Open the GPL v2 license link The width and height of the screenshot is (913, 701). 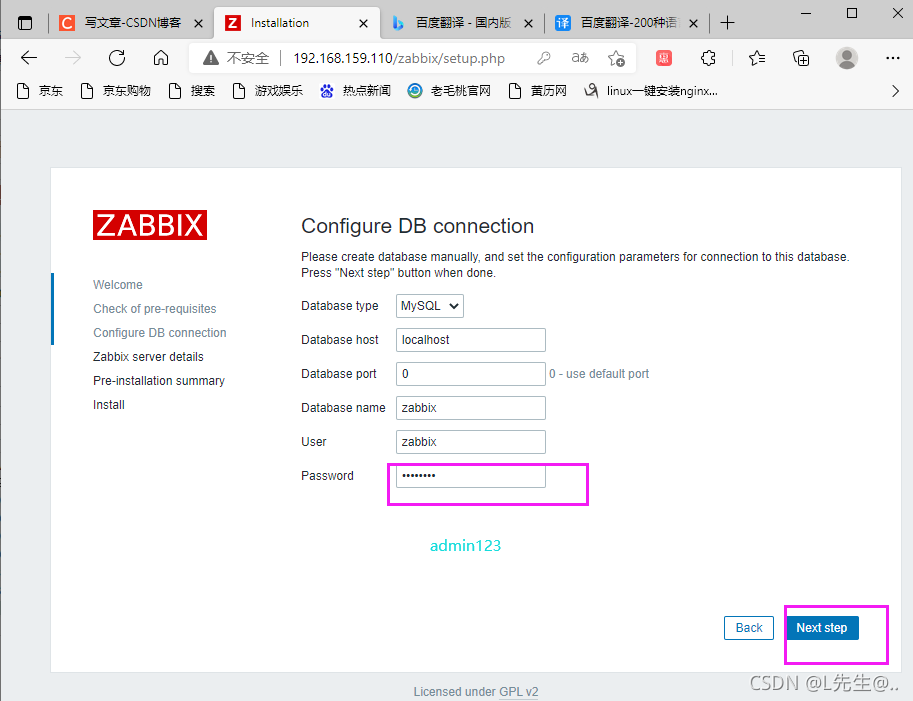click(x=519, y=692)
